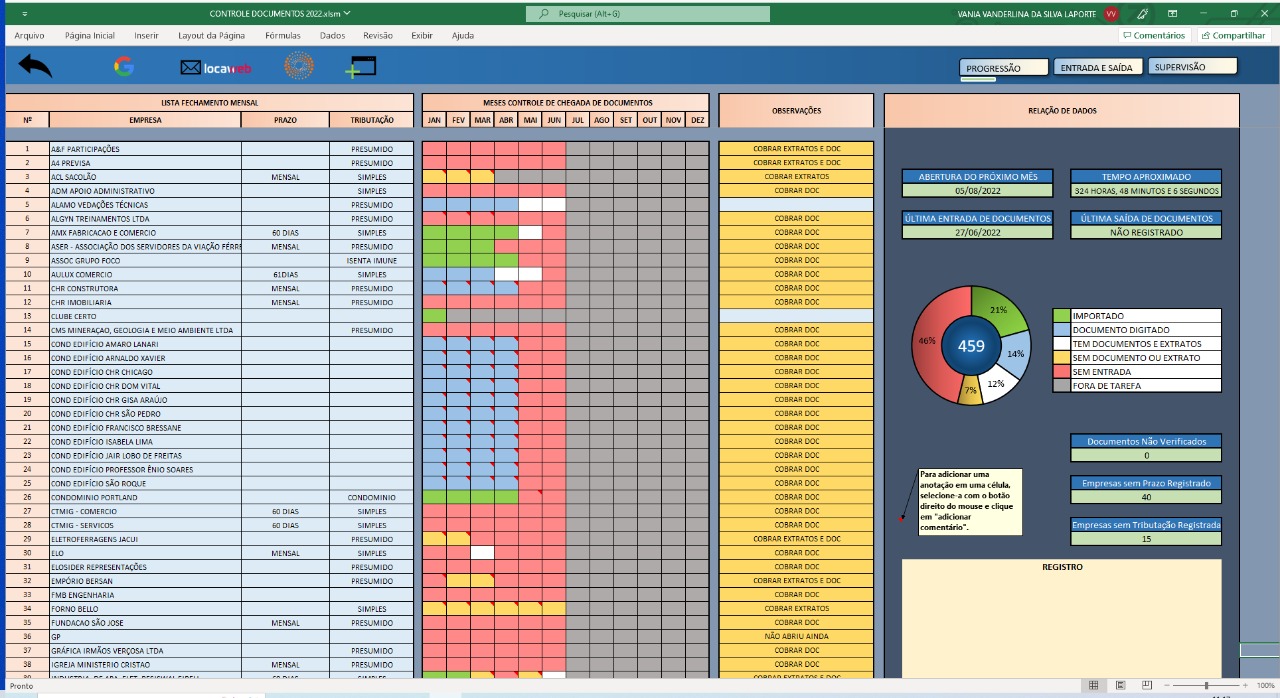1280x698 pixels.
Task: Switch to Page Layout view in status bar
Action: pyautogui.click(x=1121, y=685)
